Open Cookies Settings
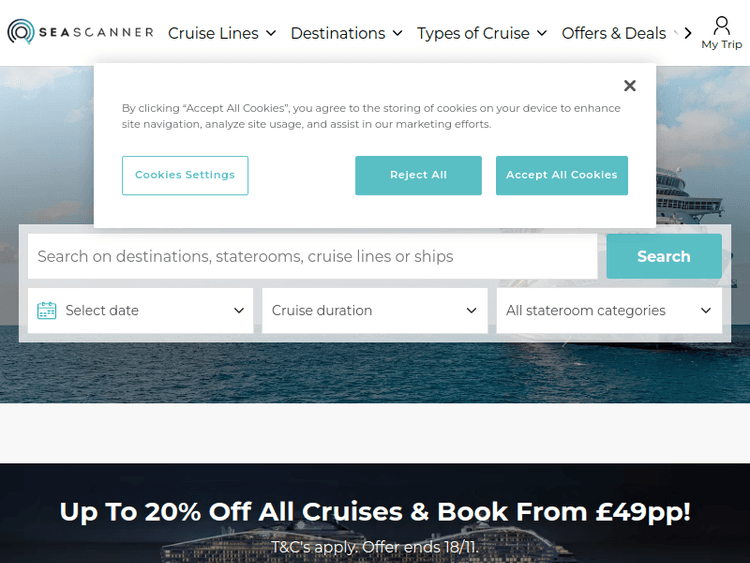Viewport: 750px width, 563px height. (x=185, y=175)
